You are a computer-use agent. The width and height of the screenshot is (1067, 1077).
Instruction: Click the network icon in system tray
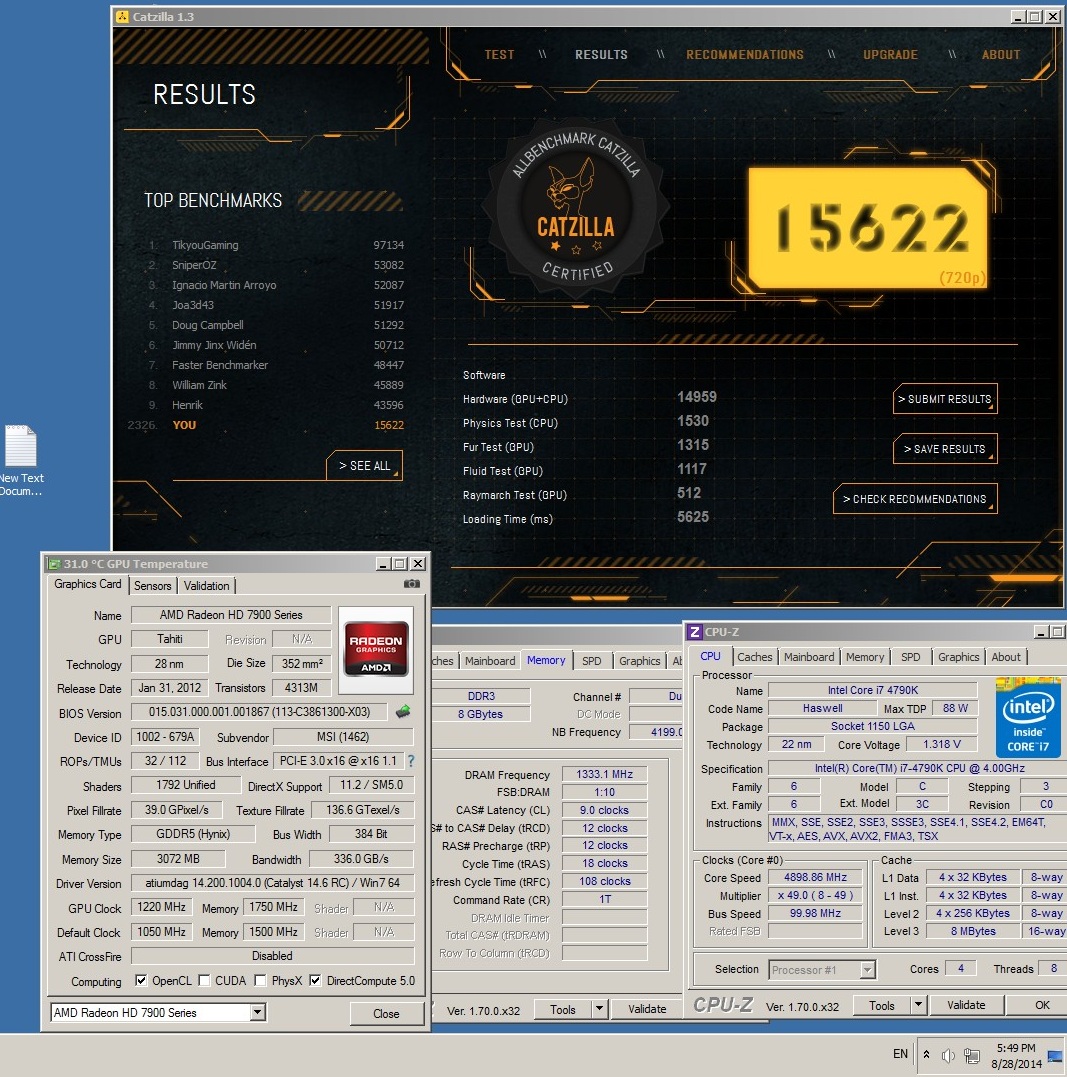pos(971,1056)
